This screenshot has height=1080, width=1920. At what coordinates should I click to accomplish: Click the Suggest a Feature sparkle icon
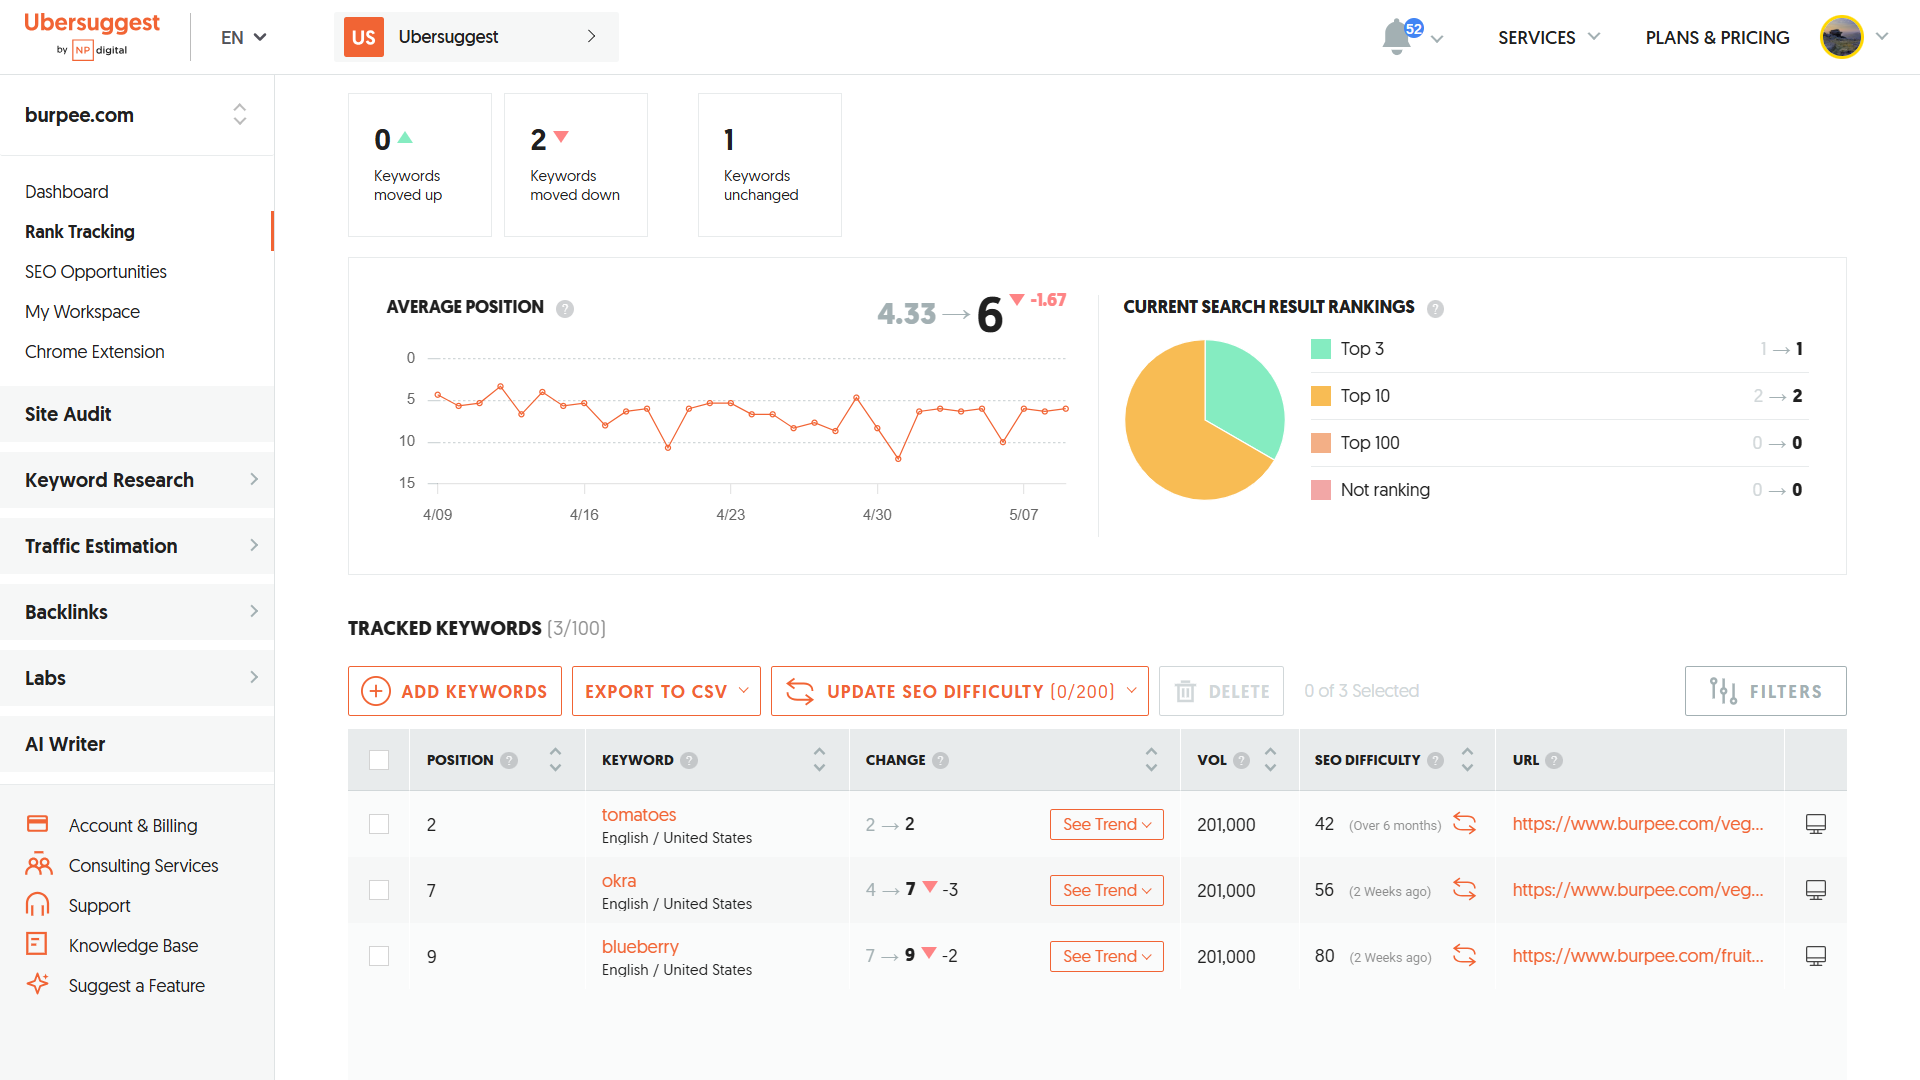click(37, 984)
